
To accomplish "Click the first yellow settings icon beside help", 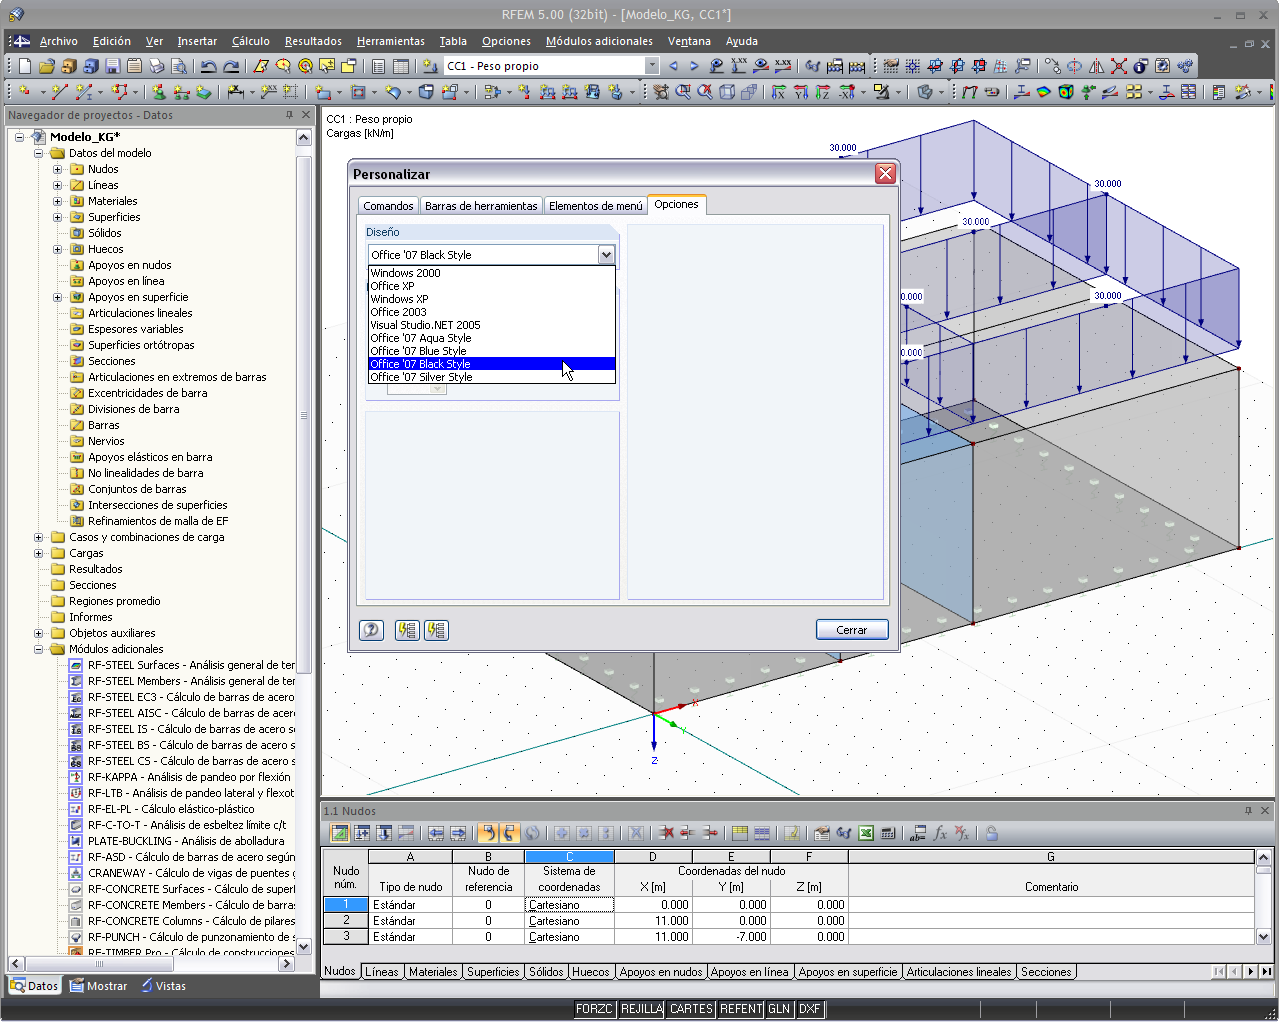I will [406, 630].
